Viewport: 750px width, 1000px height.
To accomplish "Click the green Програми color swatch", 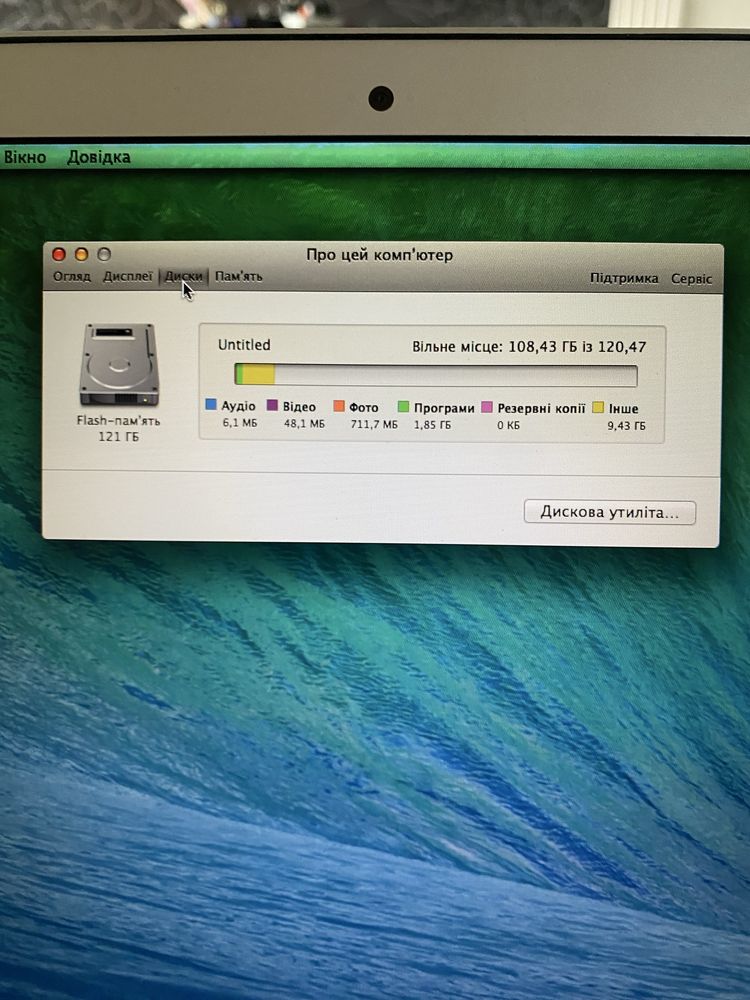I will pyautogui.click(x=403, y=406).
